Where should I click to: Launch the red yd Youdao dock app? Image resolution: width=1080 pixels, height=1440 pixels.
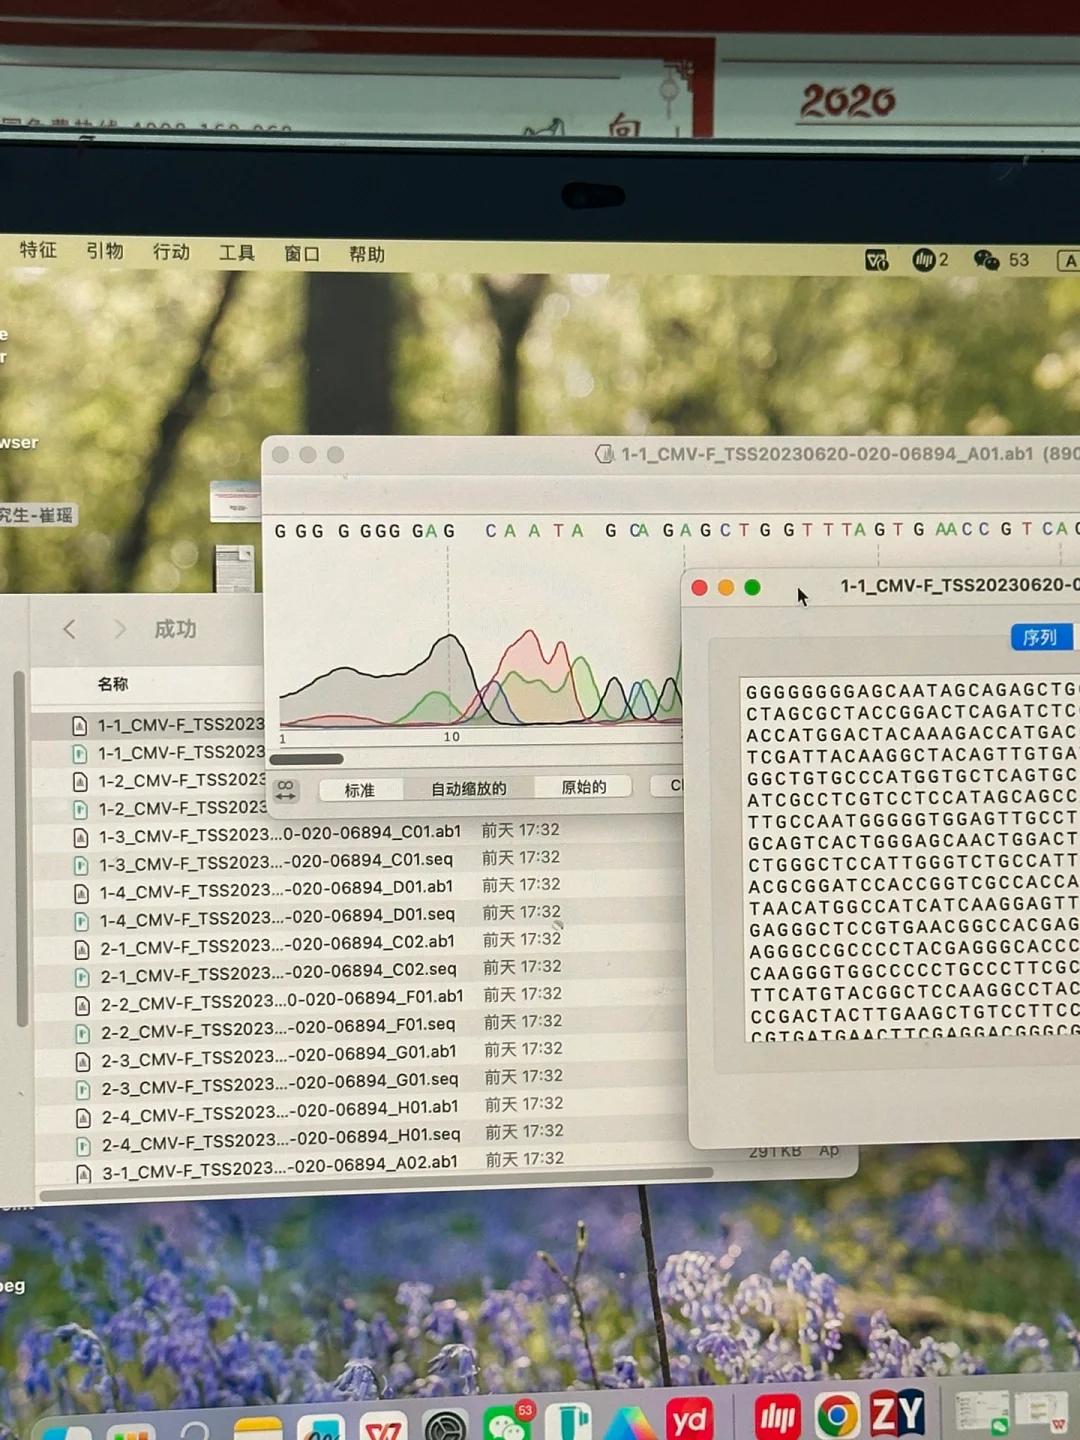point(689,1418)
